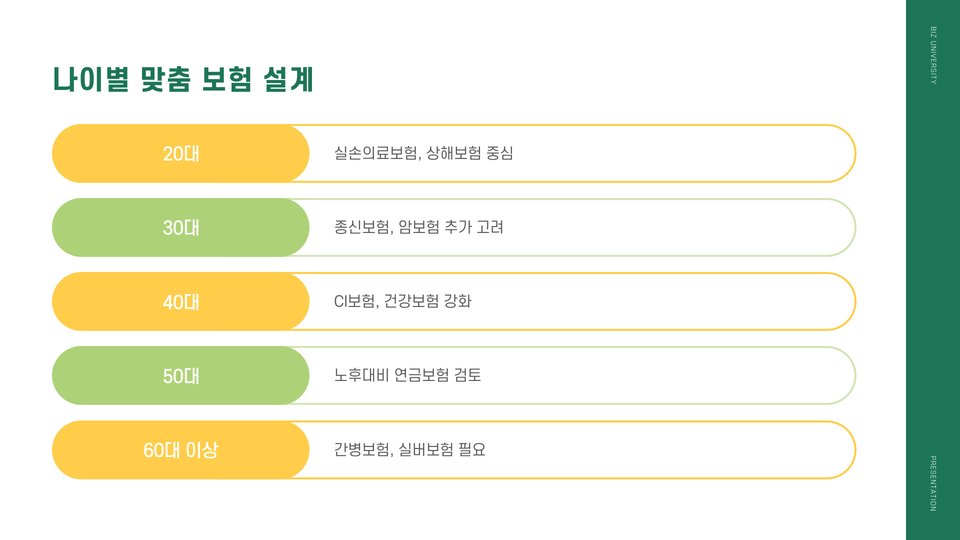This screenshot has height=540, width=960.
Task: Click the slide title 나이별 맞춤 보험 설계
Action: pos(183,80)
